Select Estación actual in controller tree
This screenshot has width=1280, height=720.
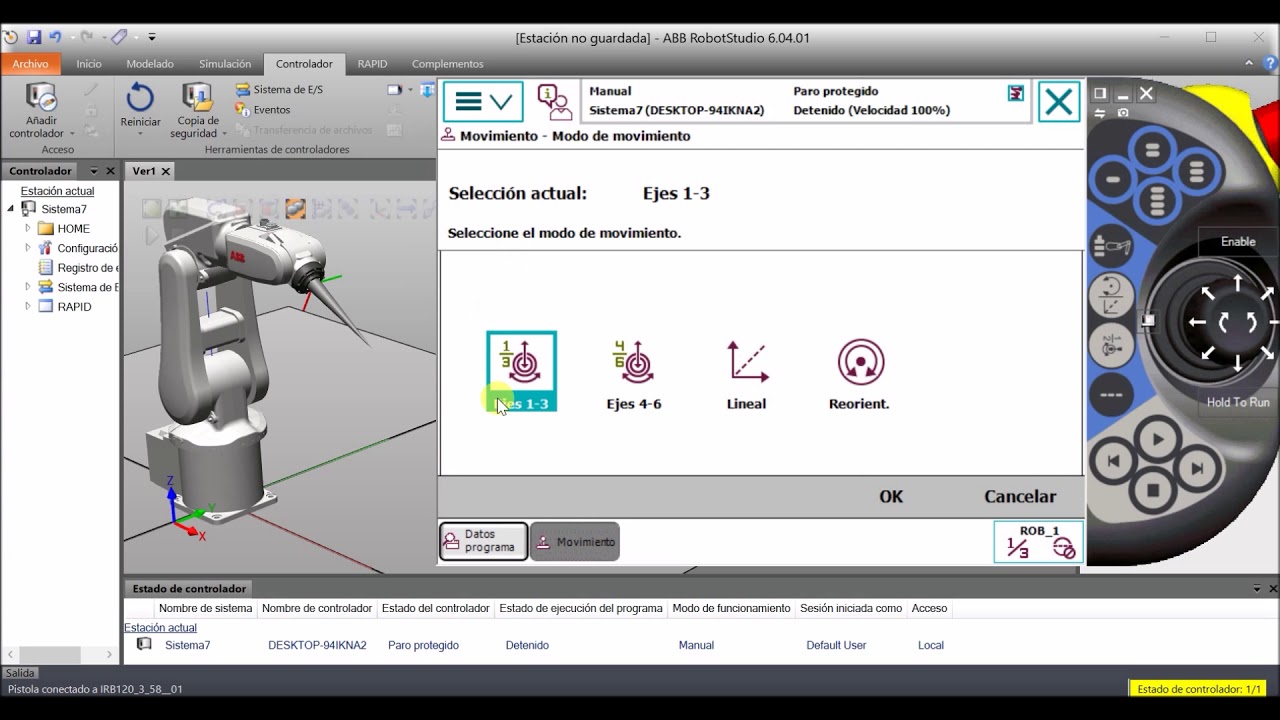coord(57,191)
